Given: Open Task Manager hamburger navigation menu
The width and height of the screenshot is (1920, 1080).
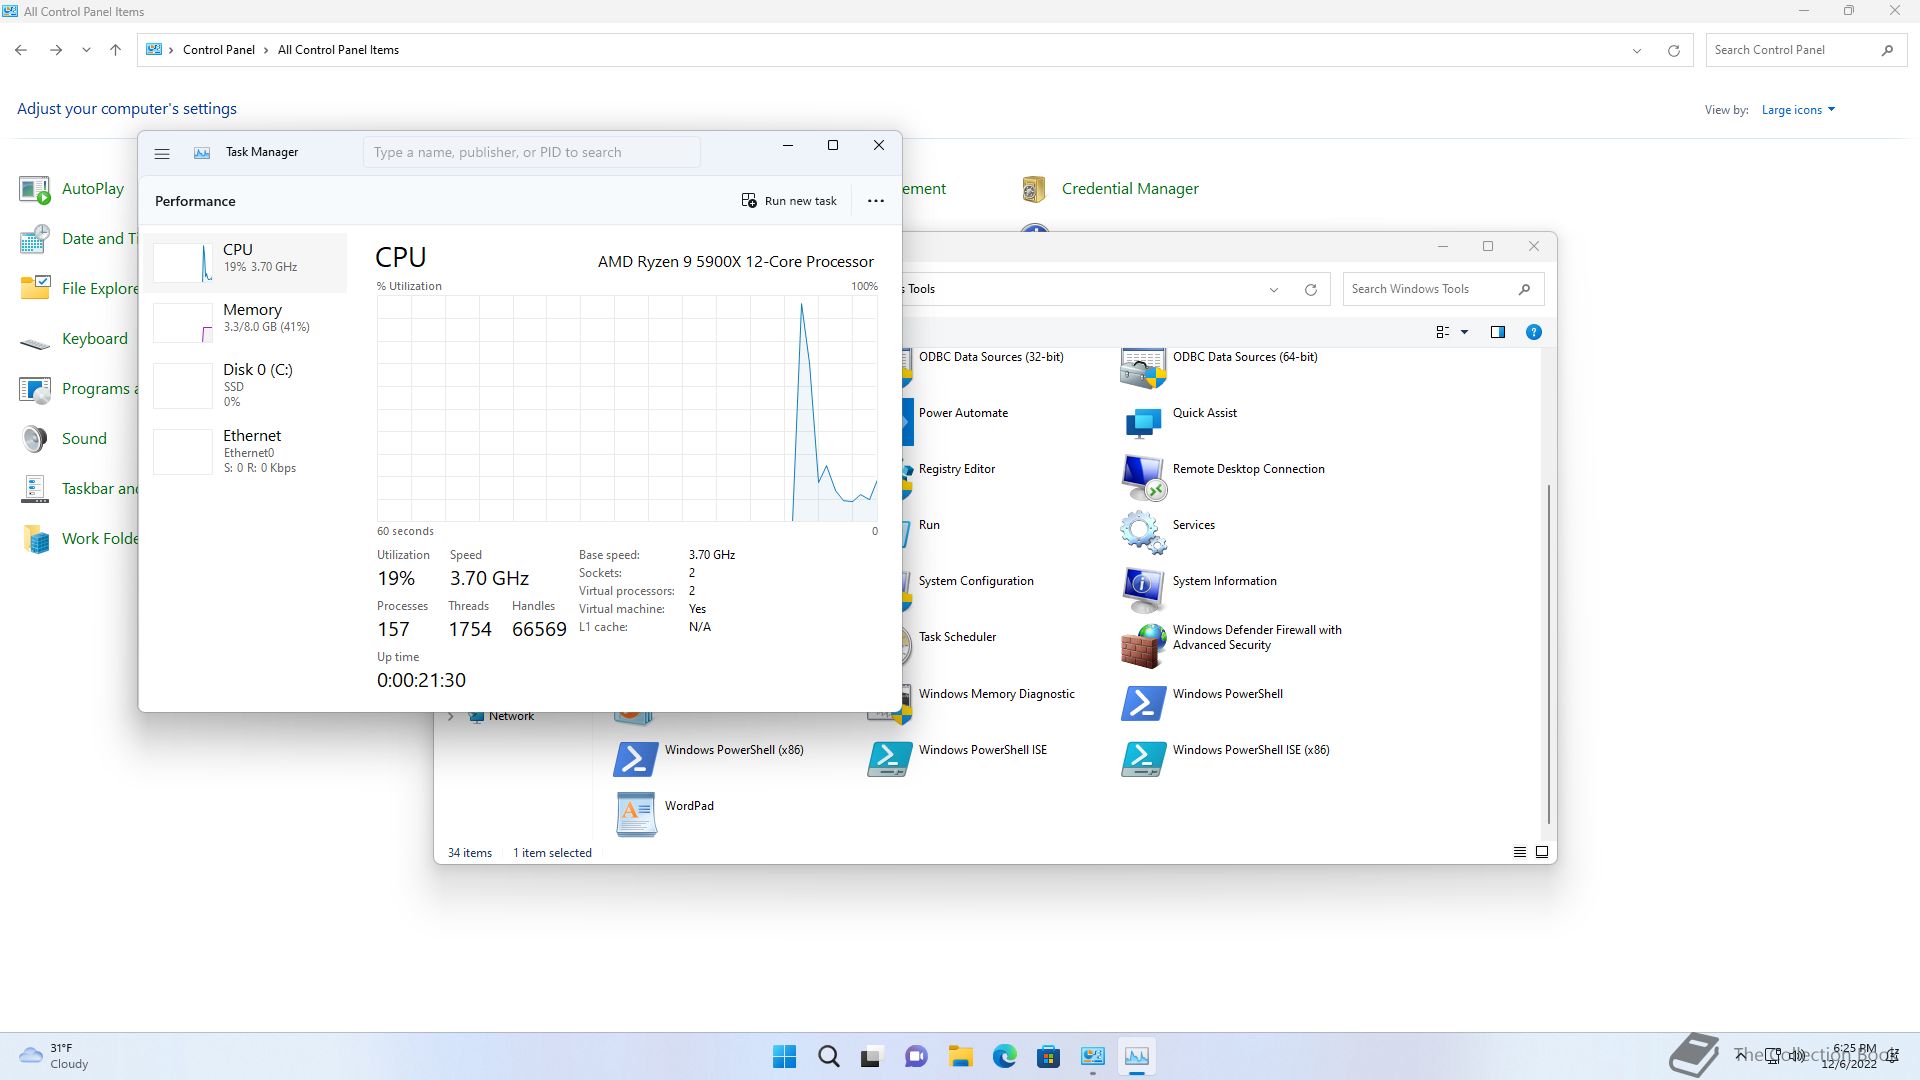Looking at the screenshot, I should pyautogui.click(x=162, y=153).
